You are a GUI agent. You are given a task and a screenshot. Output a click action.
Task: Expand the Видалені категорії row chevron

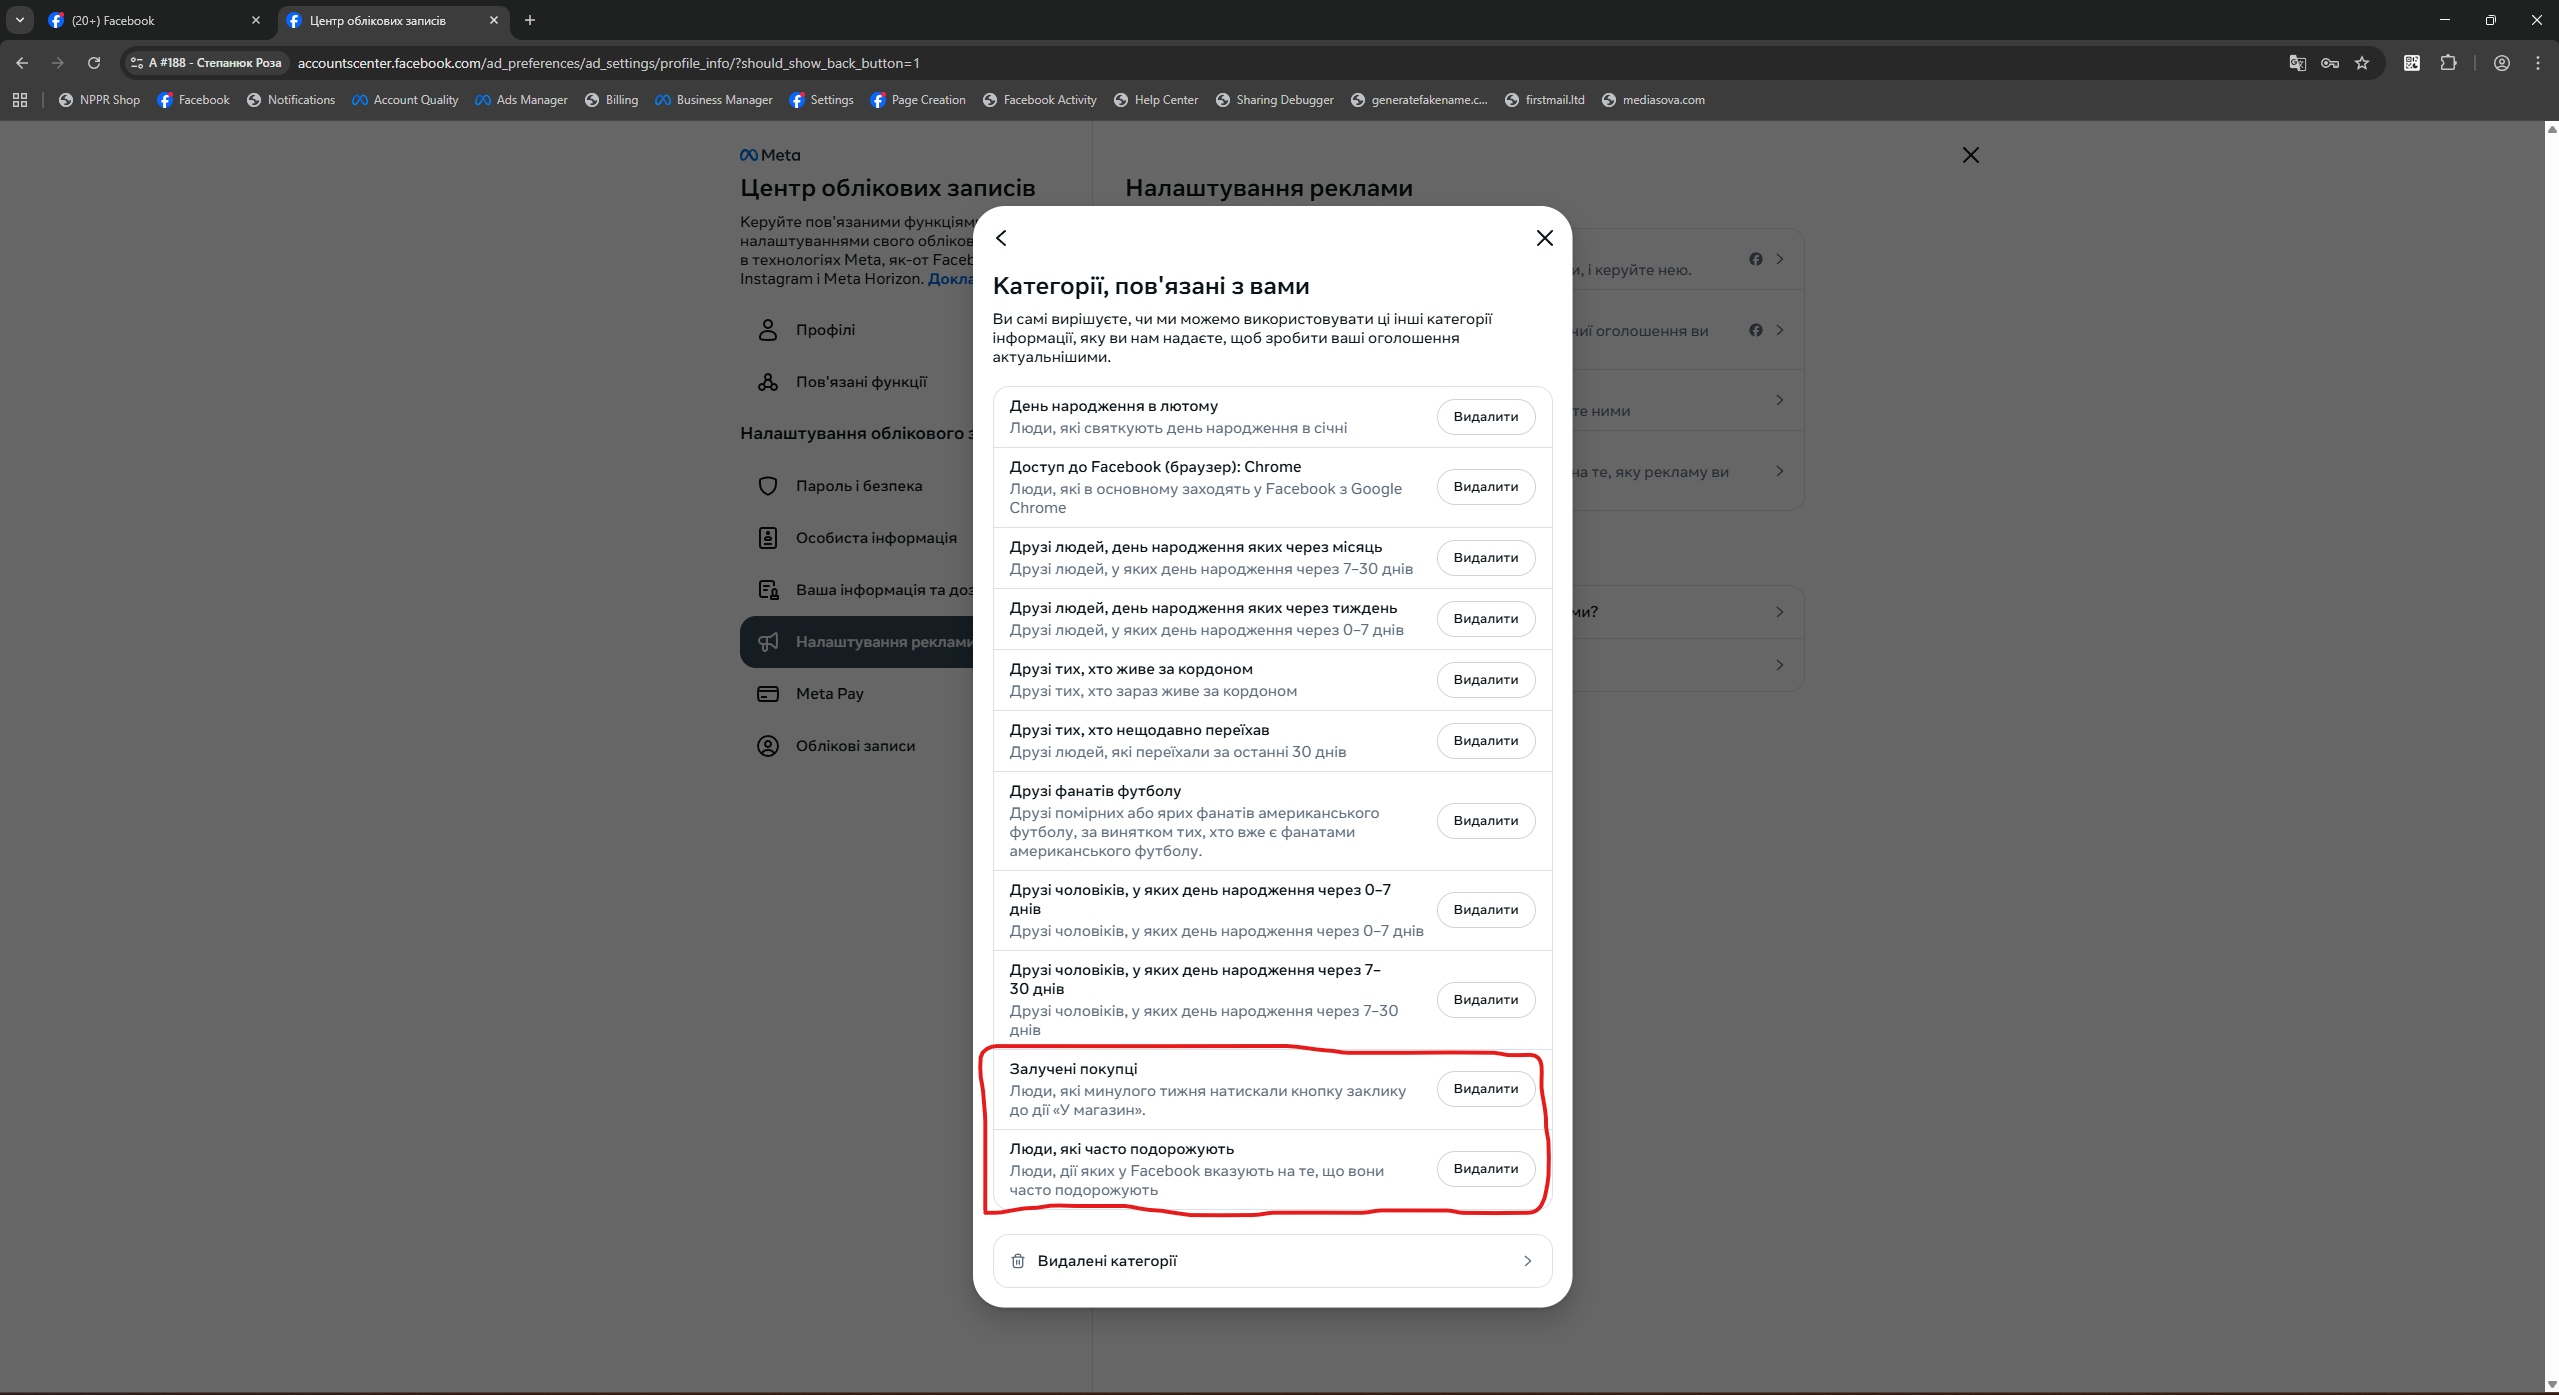coord(1527,1261)
